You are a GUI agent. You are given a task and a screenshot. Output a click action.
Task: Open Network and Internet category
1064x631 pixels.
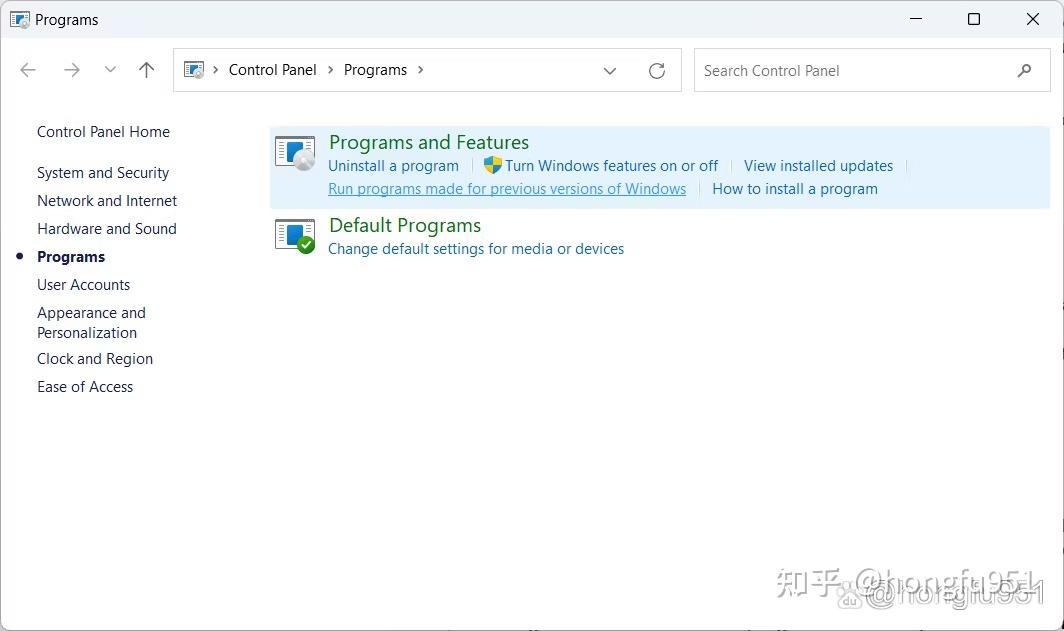[x=107, y=201]
